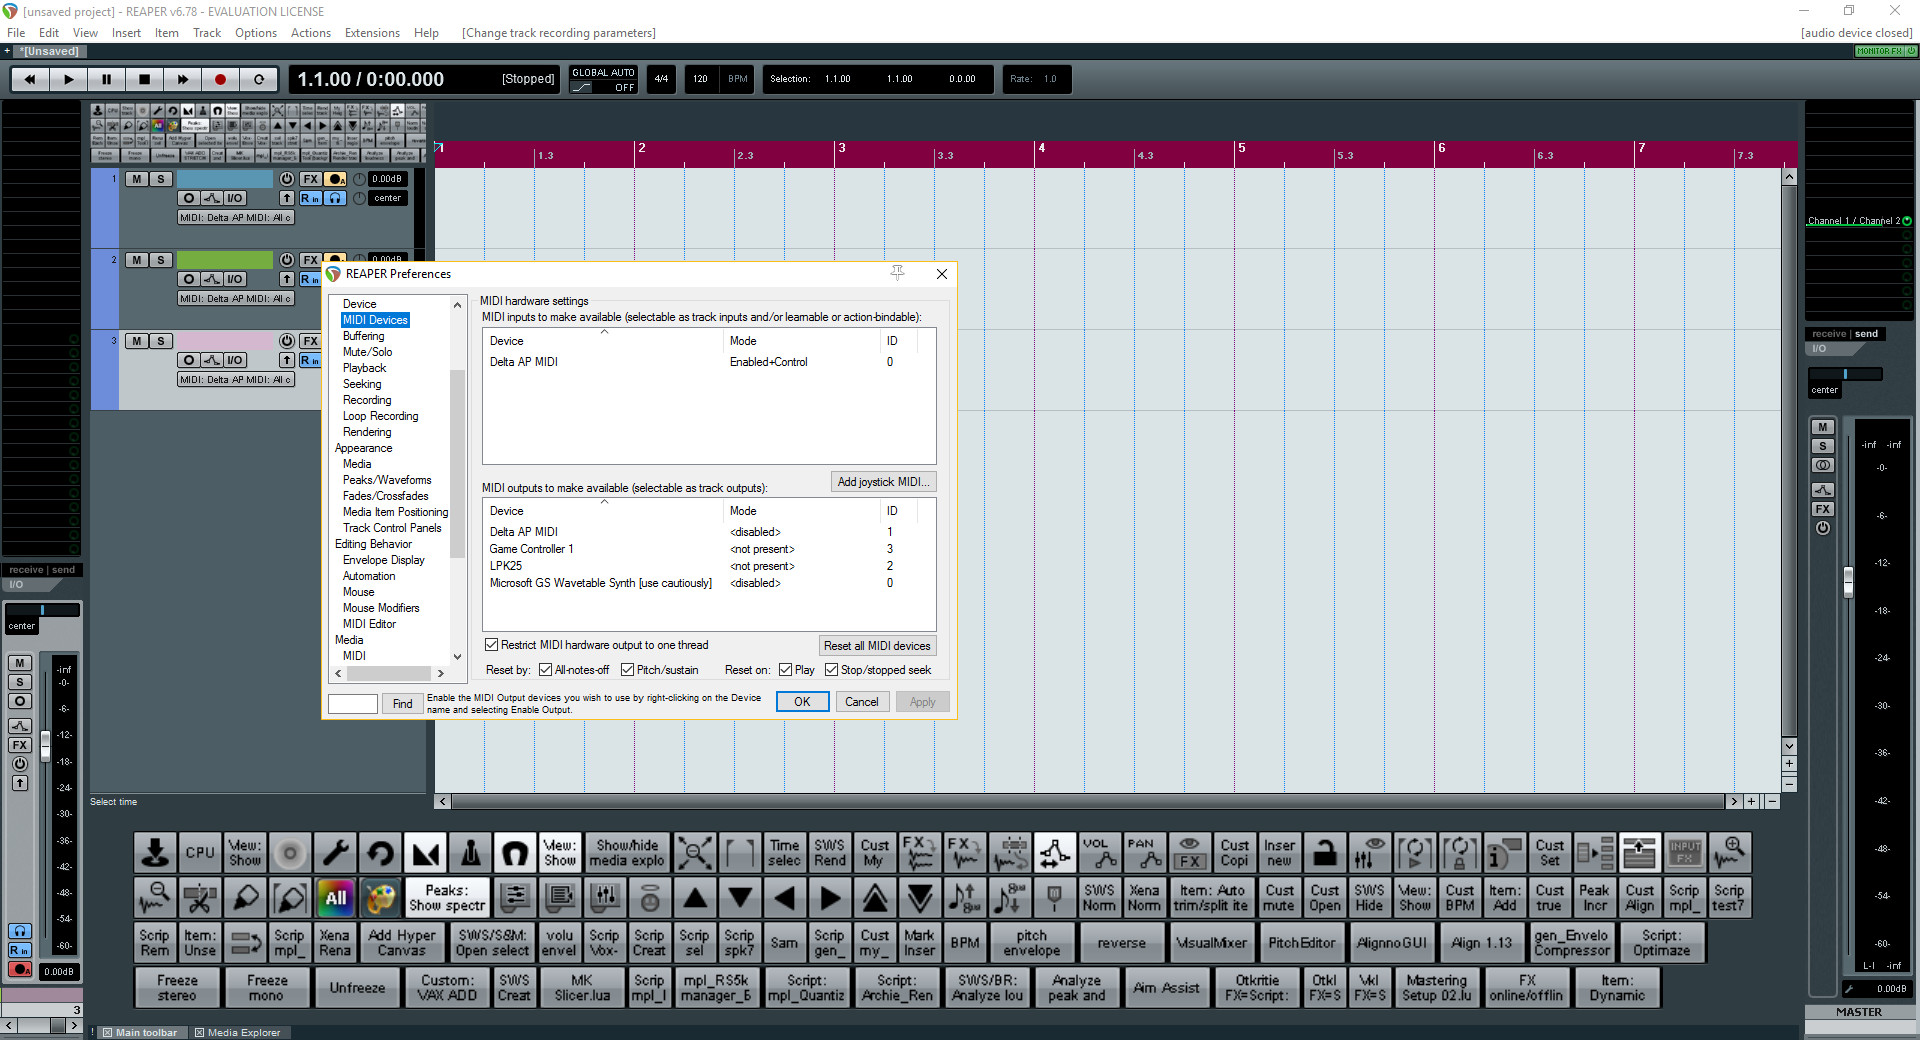Toggle the Pitch/sustain checkbox

tap(628, 670)
